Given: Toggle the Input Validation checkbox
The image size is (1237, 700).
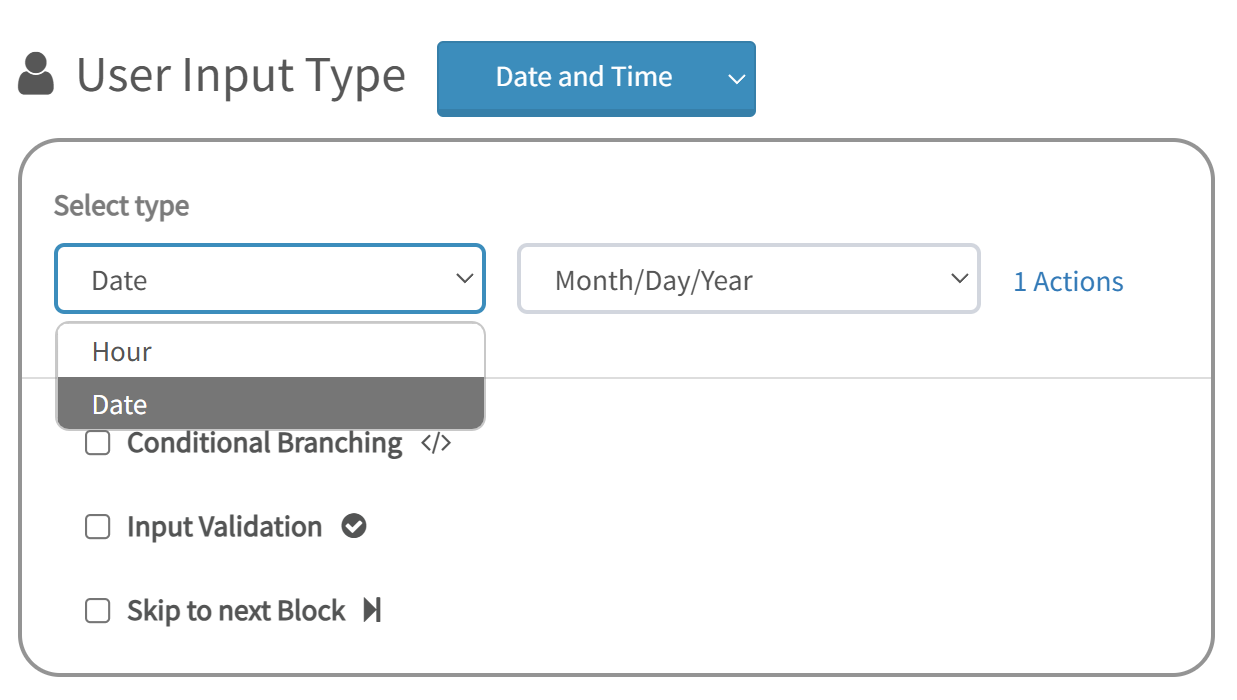Looking at the screenshot, I should [x=97, y=527].
